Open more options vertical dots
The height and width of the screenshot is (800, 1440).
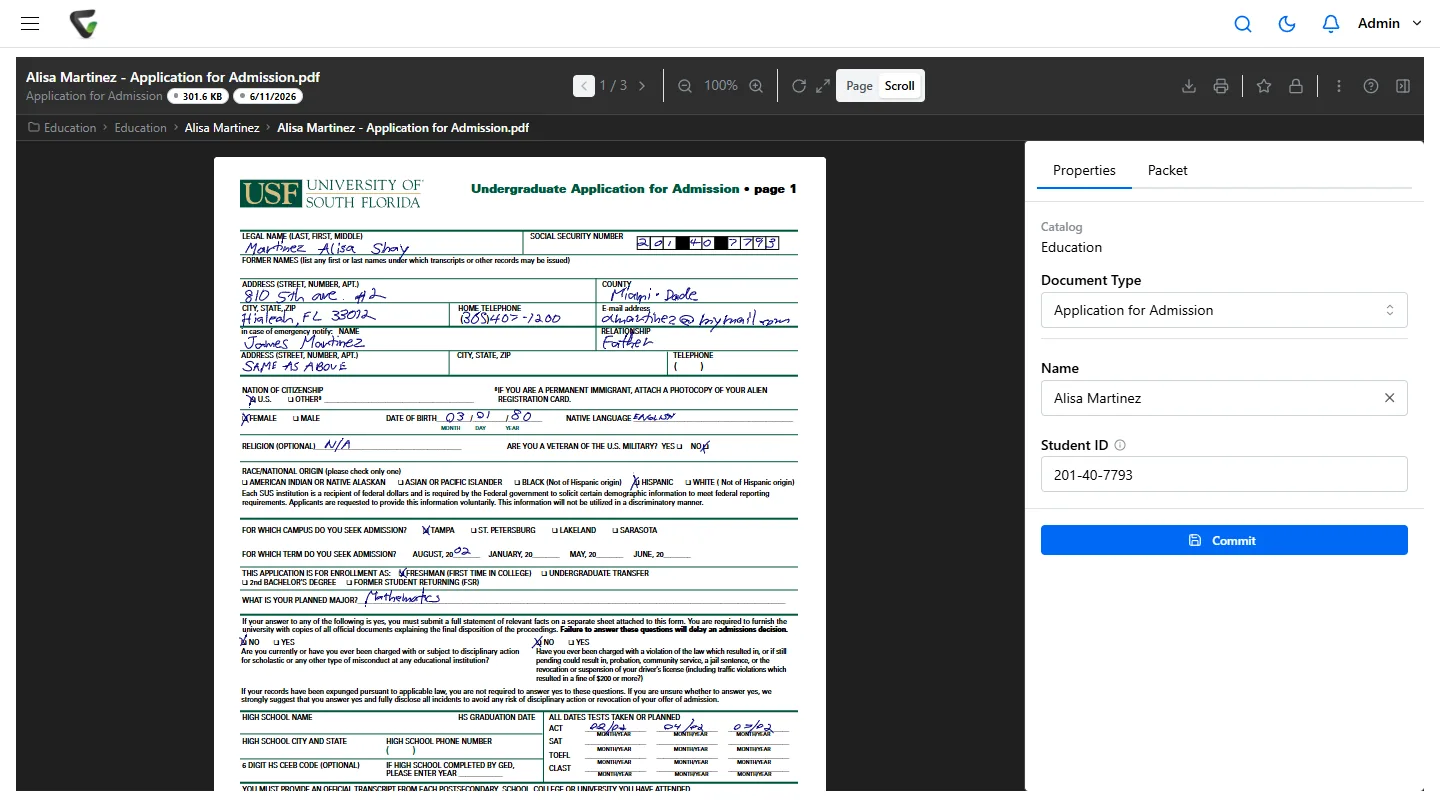coord(1339,86)
